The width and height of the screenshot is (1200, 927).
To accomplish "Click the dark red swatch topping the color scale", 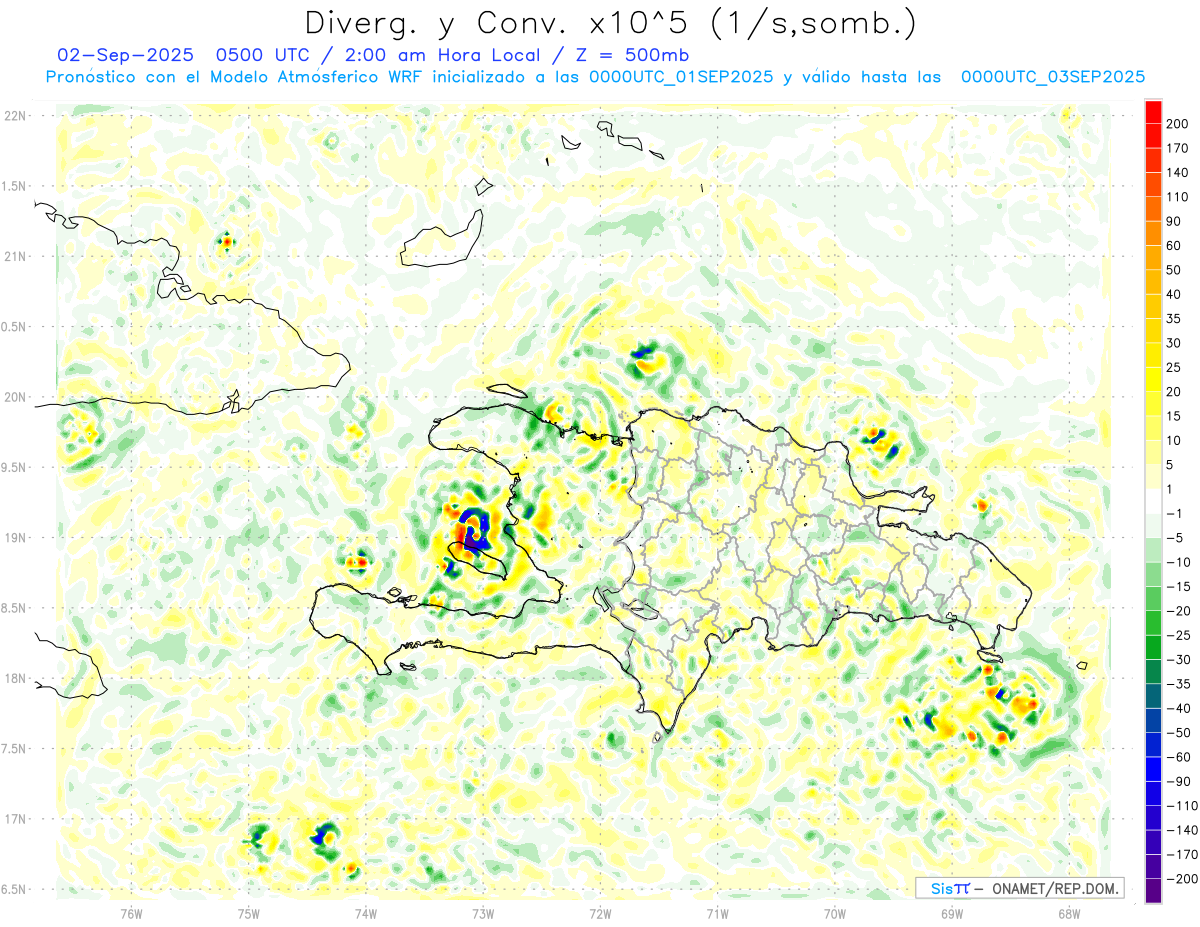I will click(x=1153, y=112).
